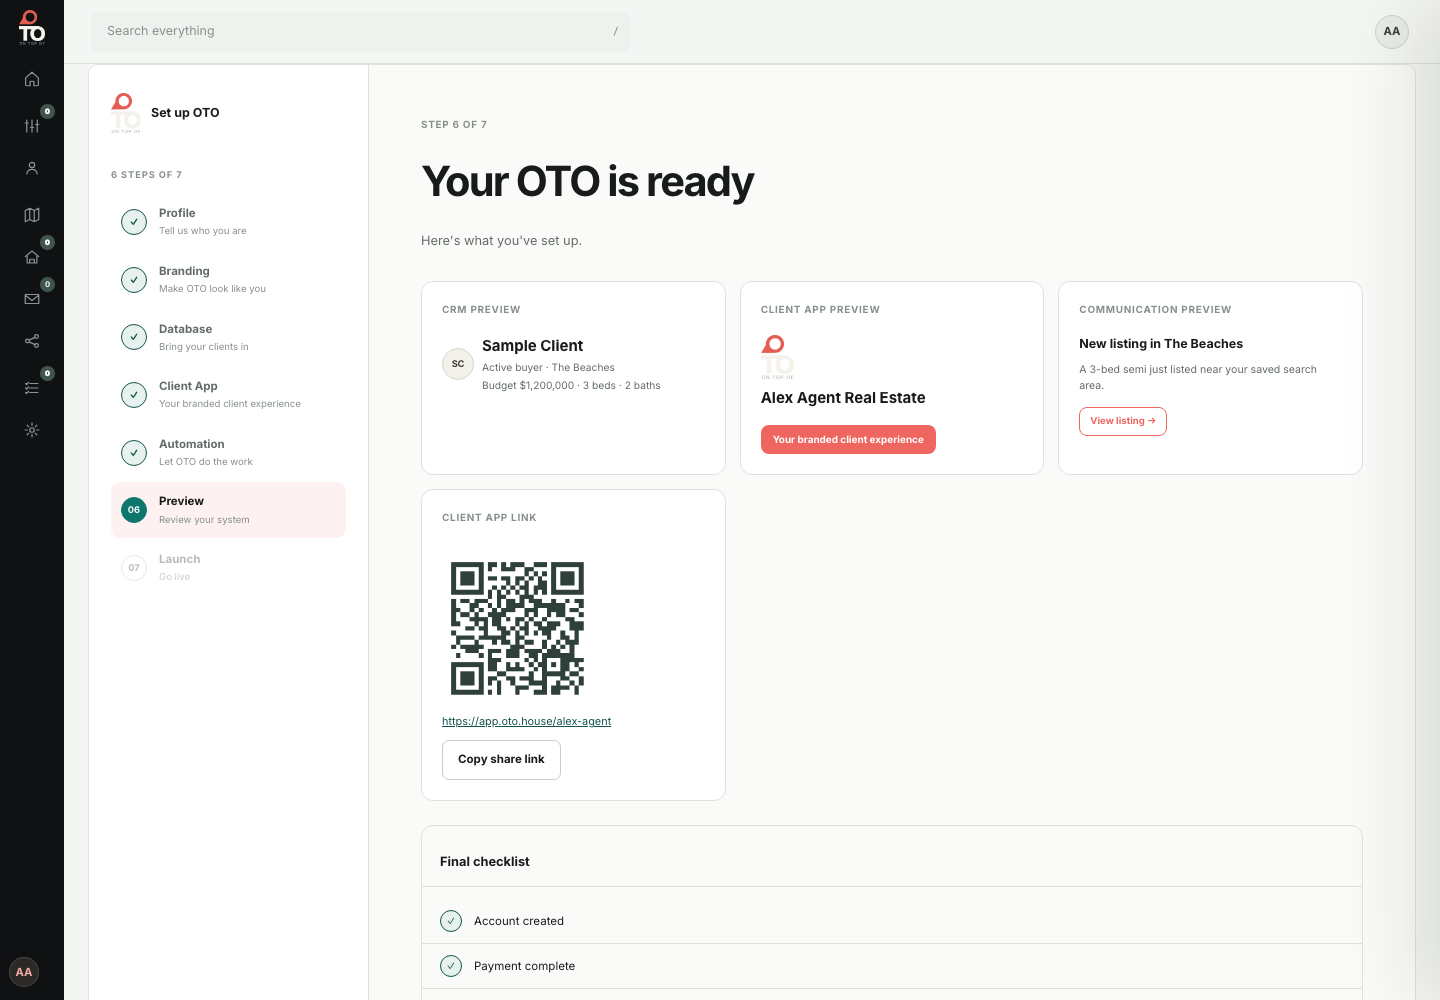The image size is (1440, 1000).
Task: Click the 07 Launch step badge
Action: coord(134,568)
